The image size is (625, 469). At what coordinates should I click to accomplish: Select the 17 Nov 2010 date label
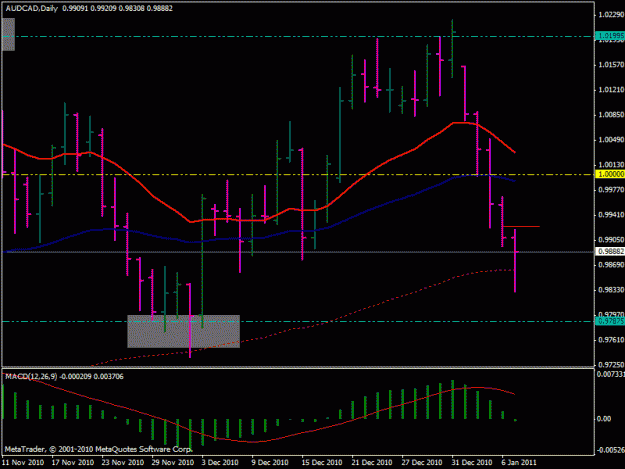click(x=73, y=463)
